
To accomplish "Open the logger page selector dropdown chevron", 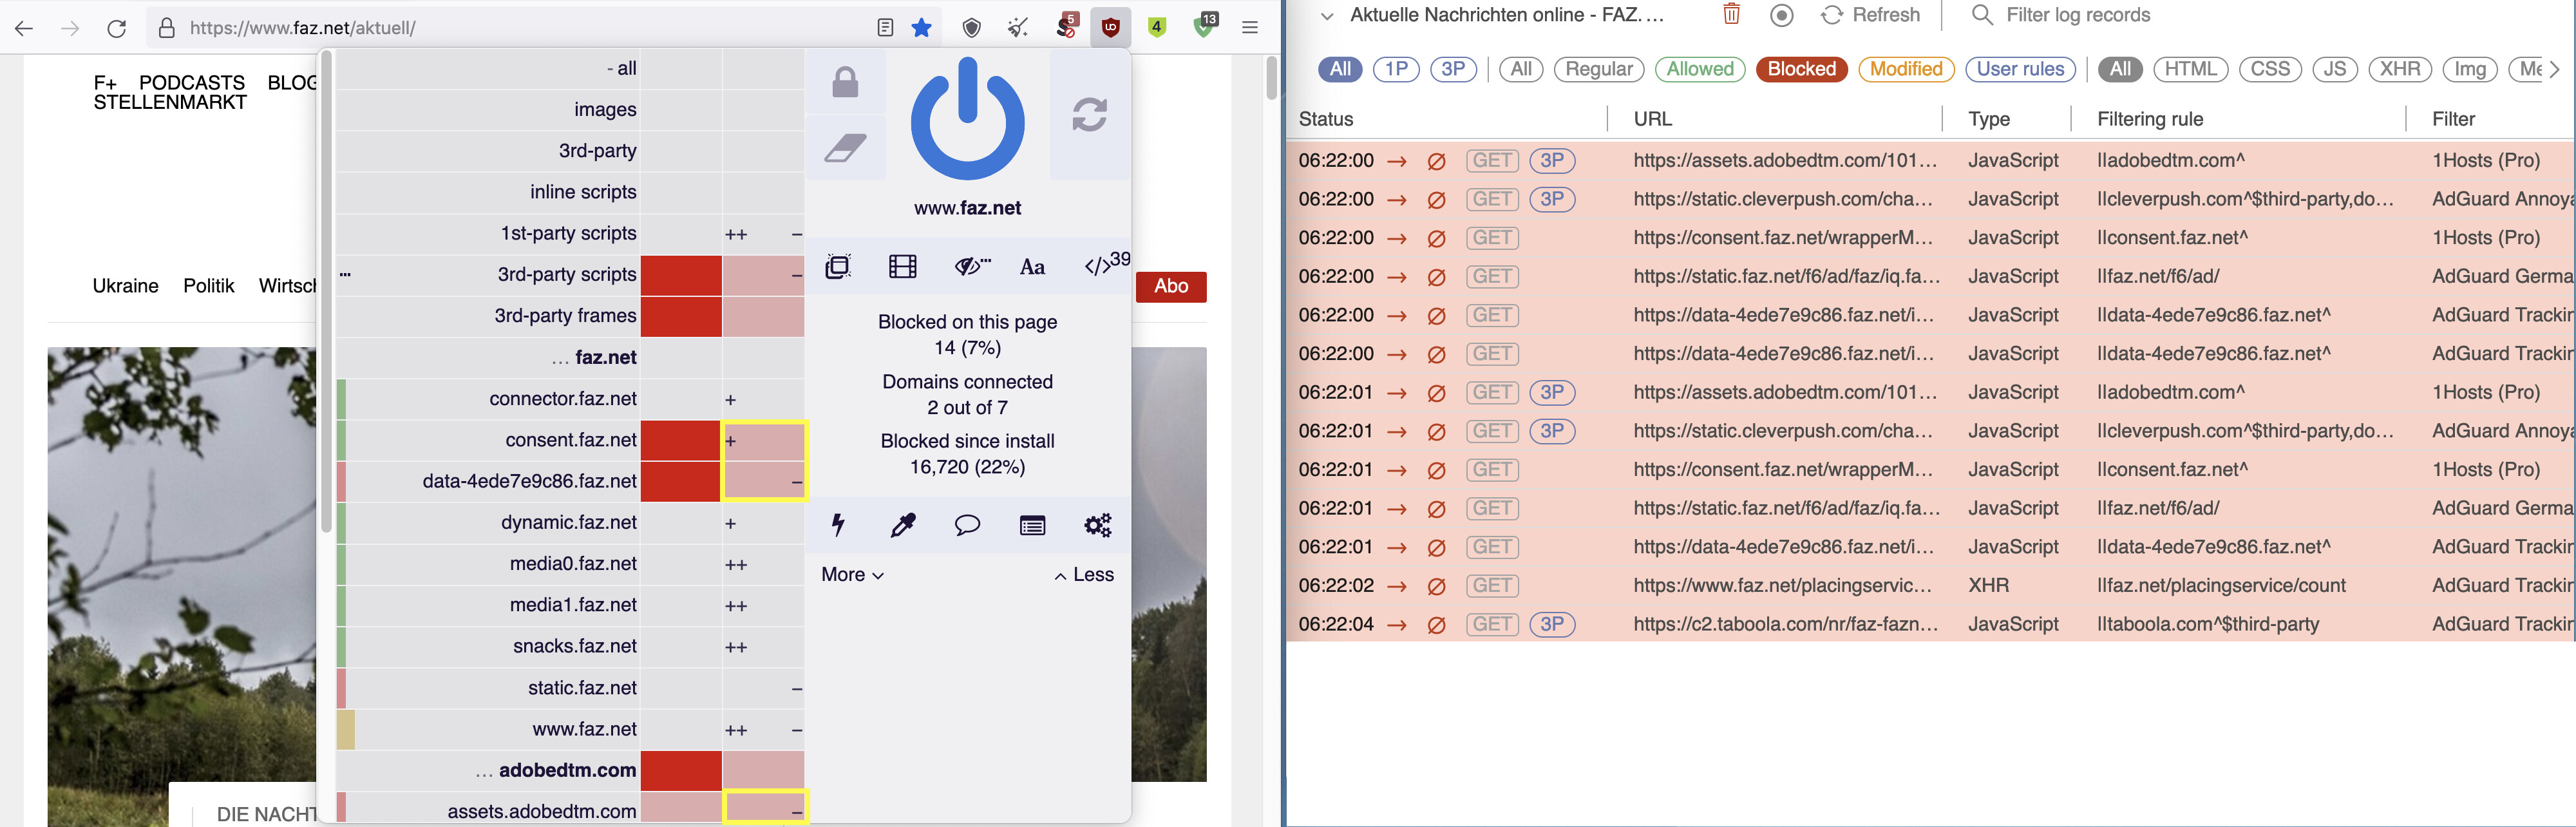I will click(1327, 16).
